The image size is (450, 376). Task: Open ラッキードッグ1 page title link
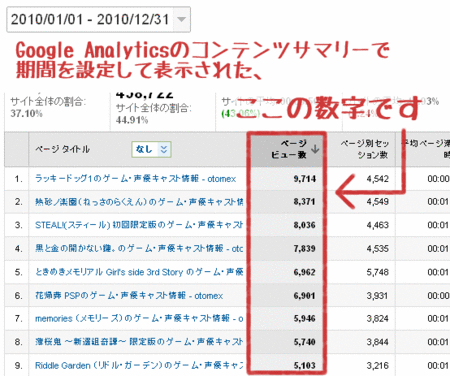(135, 179)
